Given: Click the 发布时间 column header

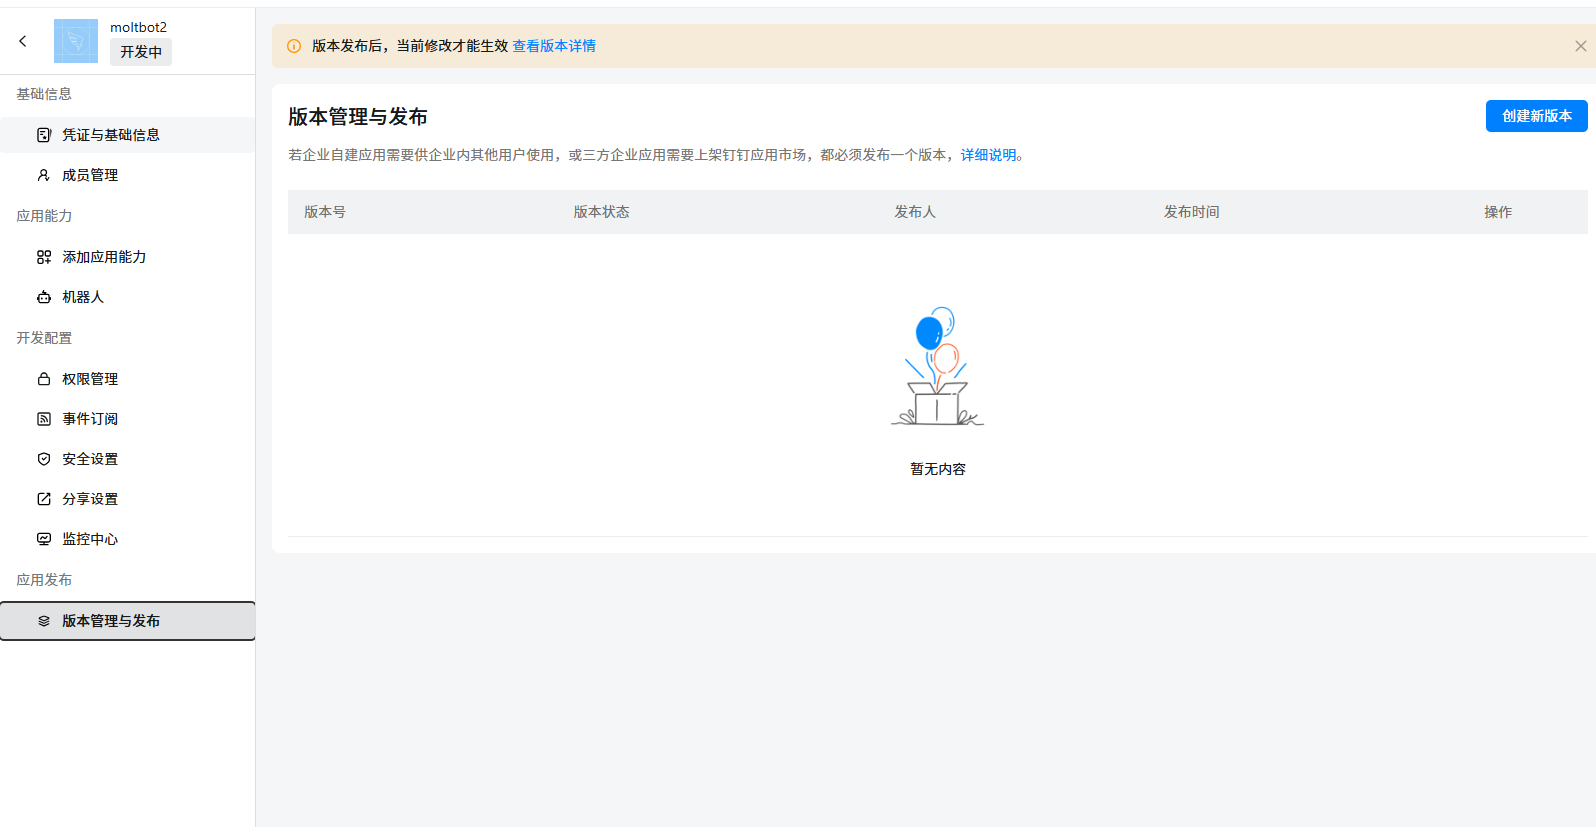Looking at the screenshot, I should pos(1191,212).
